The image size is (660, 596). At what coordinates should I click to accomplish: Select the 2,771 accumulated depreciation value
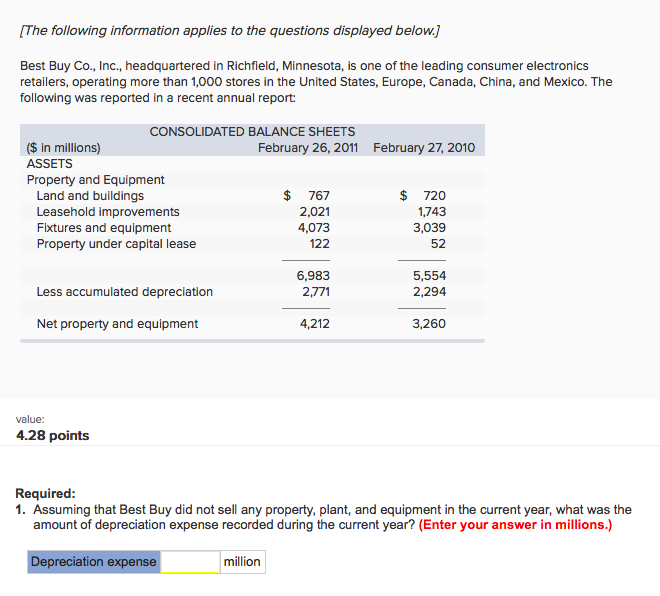click(x=316, y=292)
